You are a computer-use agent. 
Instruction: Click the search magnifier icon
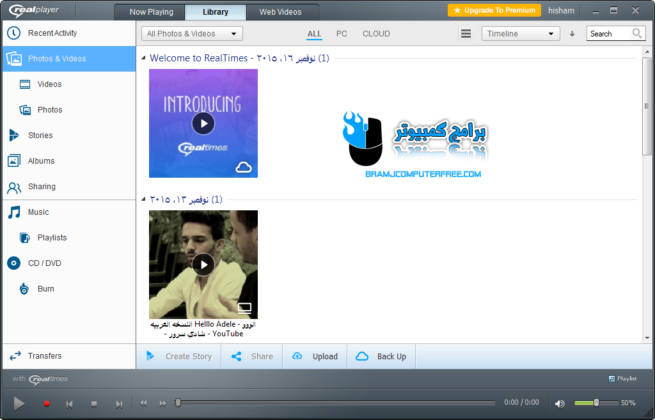pos(637,33)
